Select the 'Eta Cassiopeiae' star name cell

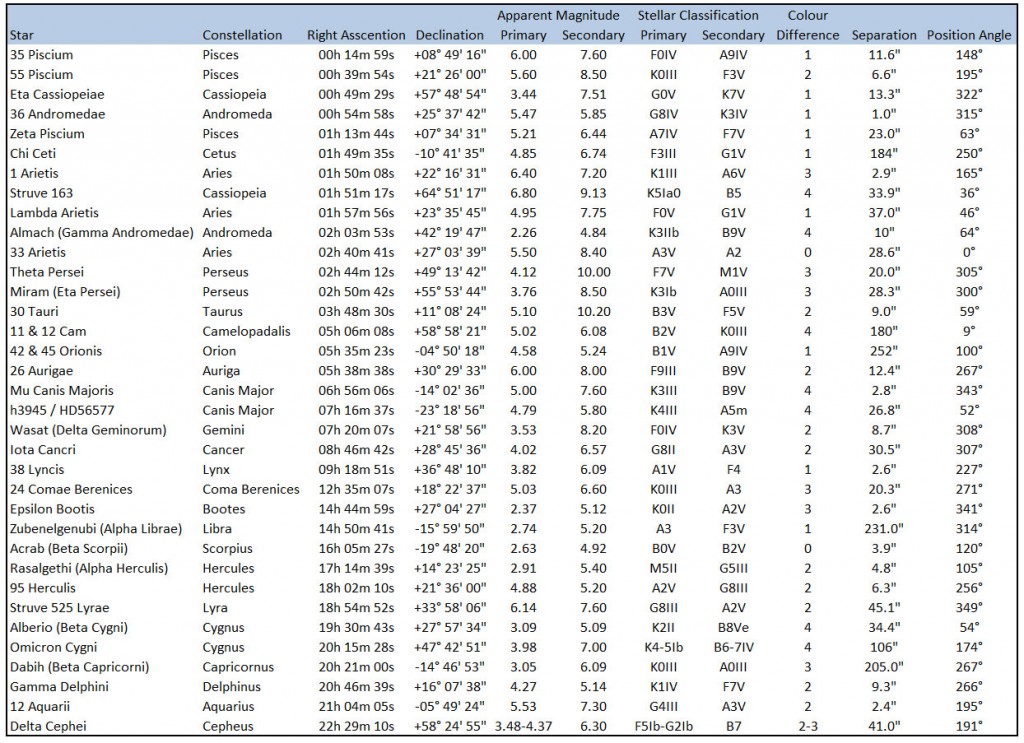tap(57, 94)
